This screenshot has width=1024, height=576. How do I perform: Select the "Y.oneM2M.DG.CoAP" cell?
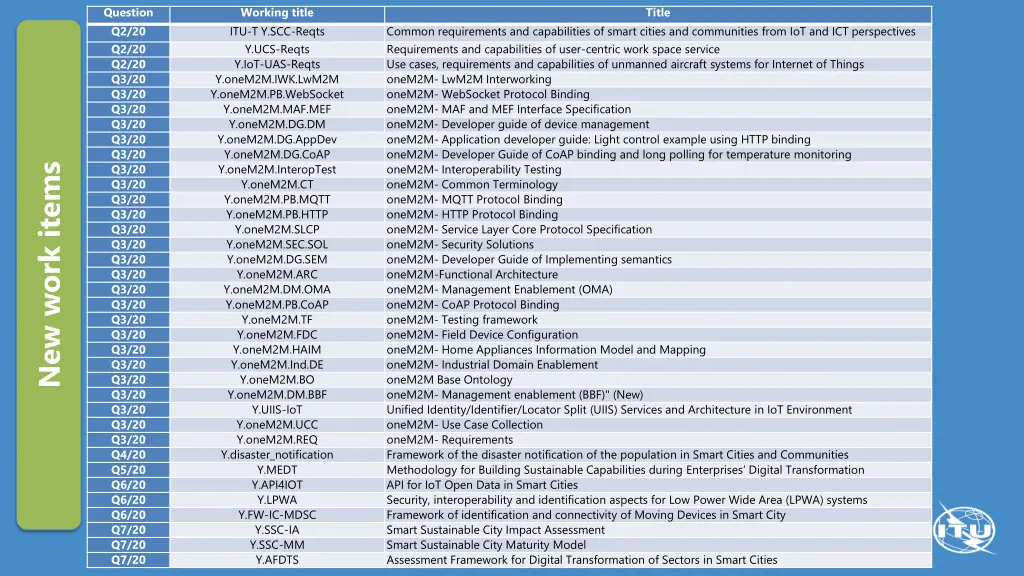(x=277, y=155)
